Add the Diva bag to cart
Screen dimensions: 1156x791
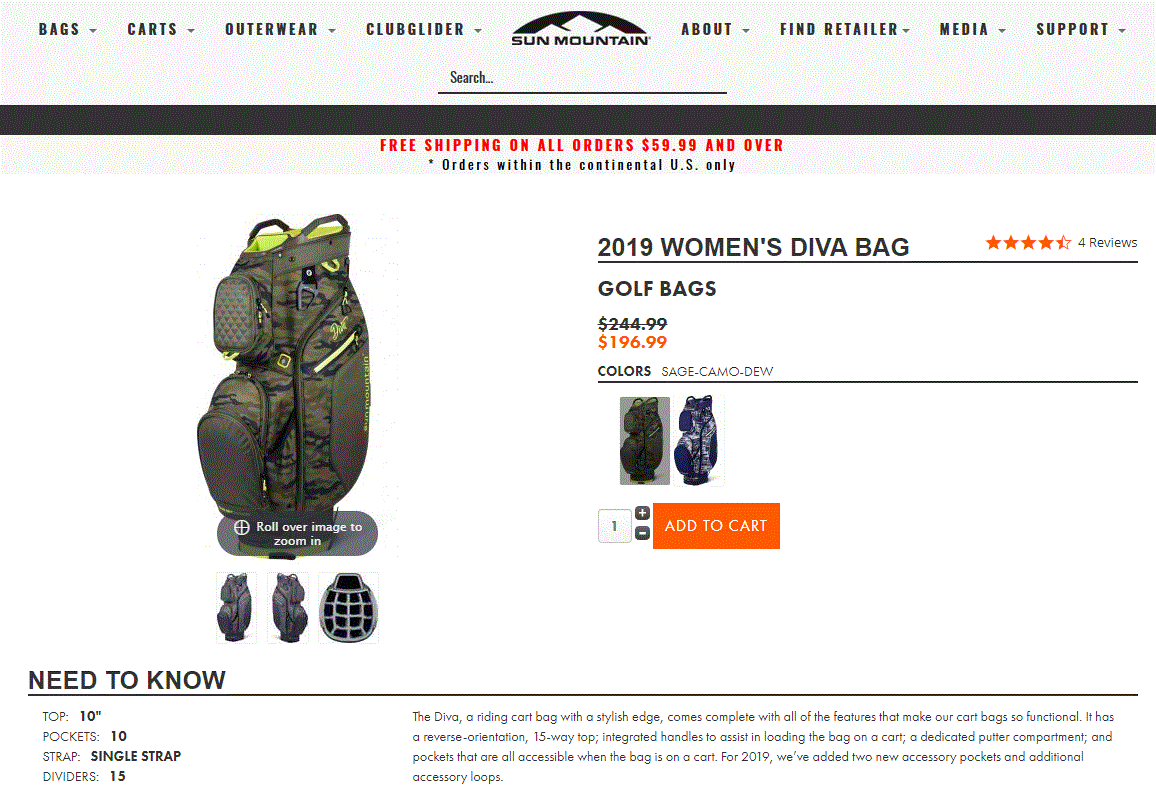[x=716, y=526]
